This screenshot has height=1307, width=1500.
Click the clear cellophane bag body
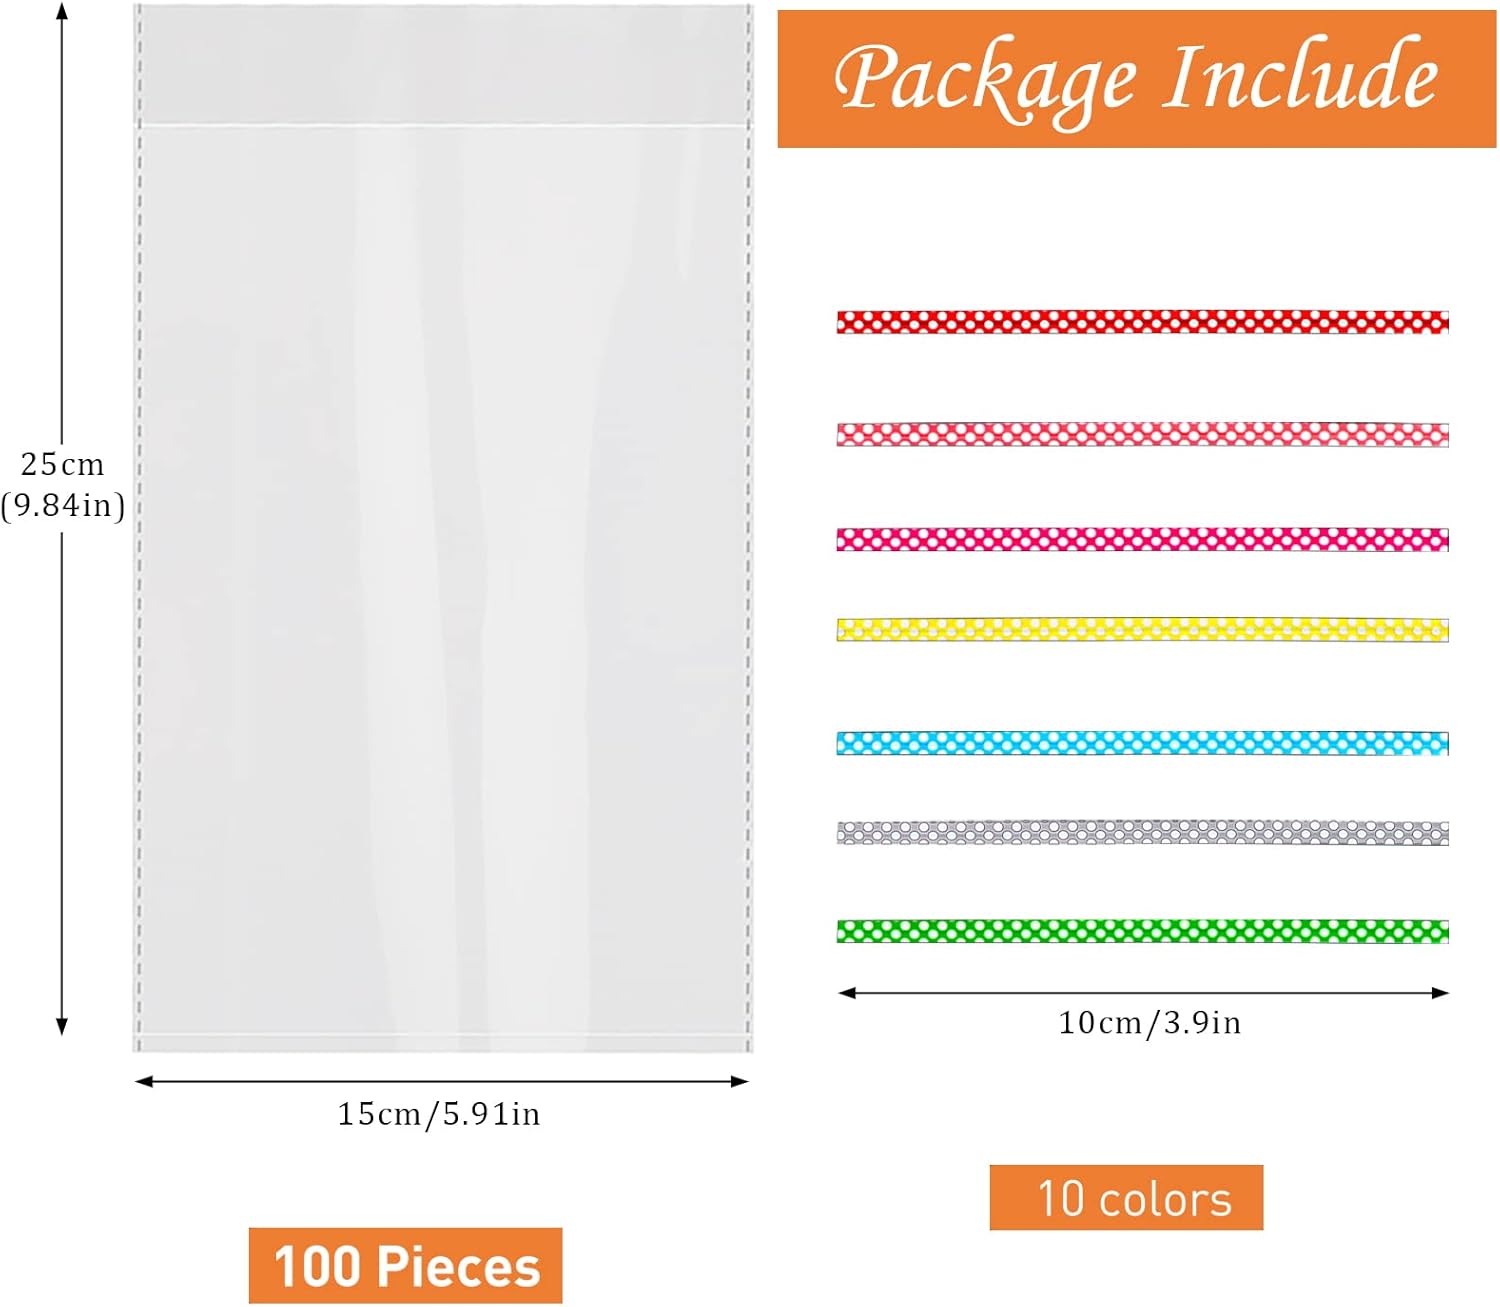442,580
